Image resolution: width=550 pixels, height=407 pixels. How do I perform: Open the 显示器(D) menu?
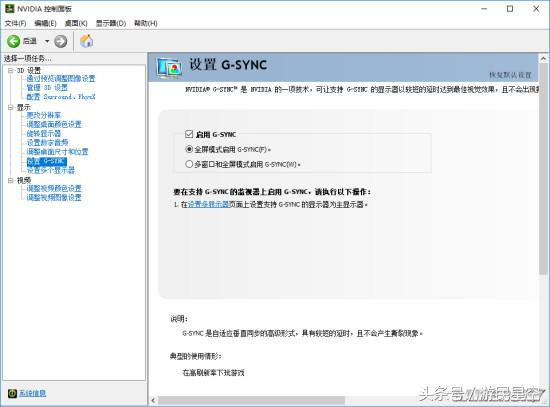pos(111,23)
